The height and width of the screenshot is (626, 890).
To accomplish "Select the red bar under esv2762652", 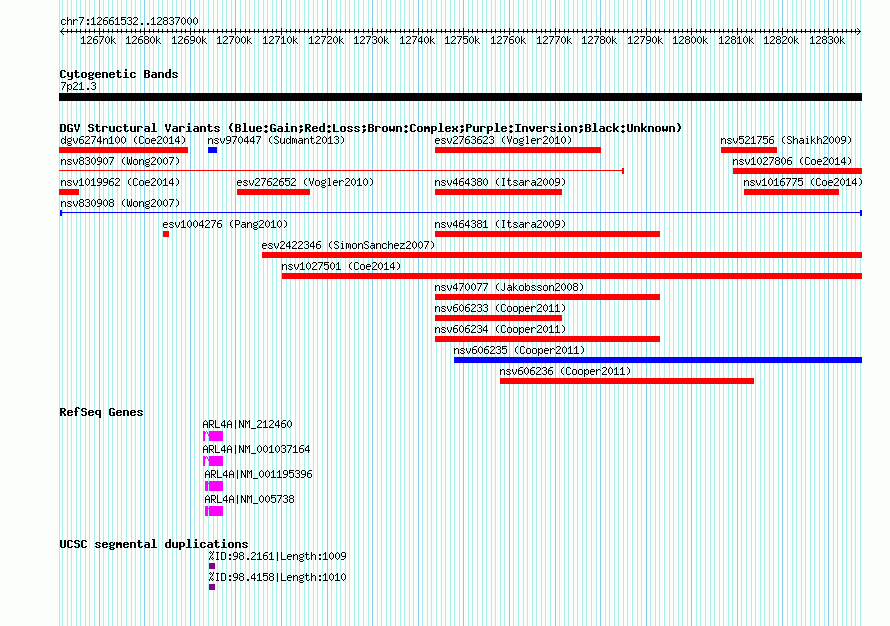I will coord(273,192).
